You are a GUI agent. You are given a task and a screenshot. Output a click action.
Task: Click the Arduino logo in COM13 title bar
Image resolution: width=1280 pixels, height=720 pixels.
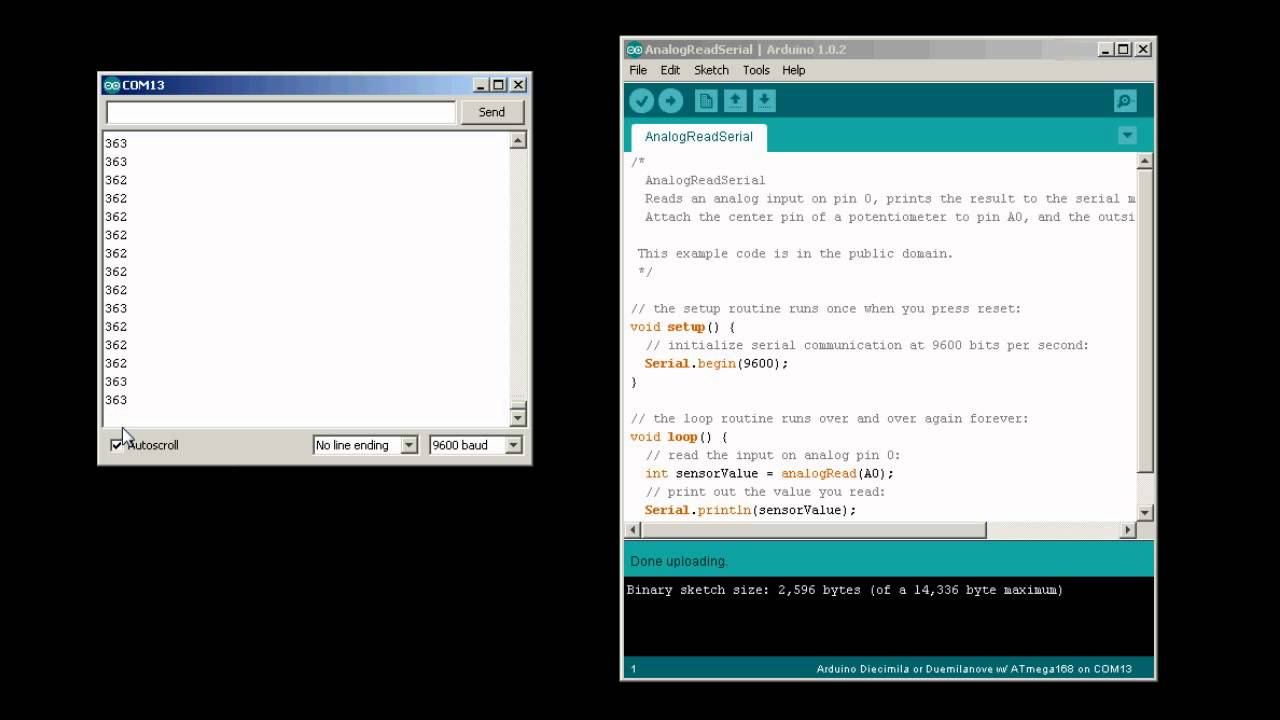[112, 85]
